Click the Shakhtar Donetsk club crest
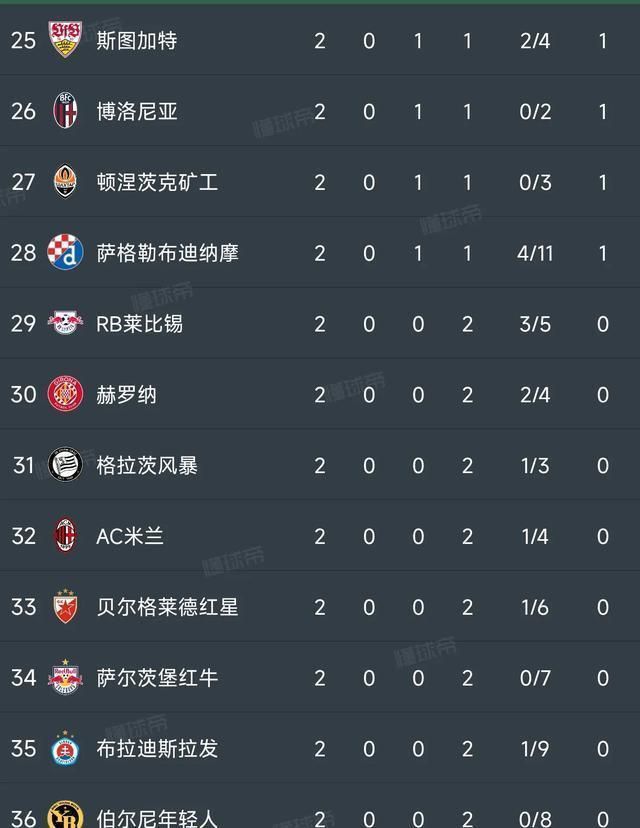 coord(65,182)
